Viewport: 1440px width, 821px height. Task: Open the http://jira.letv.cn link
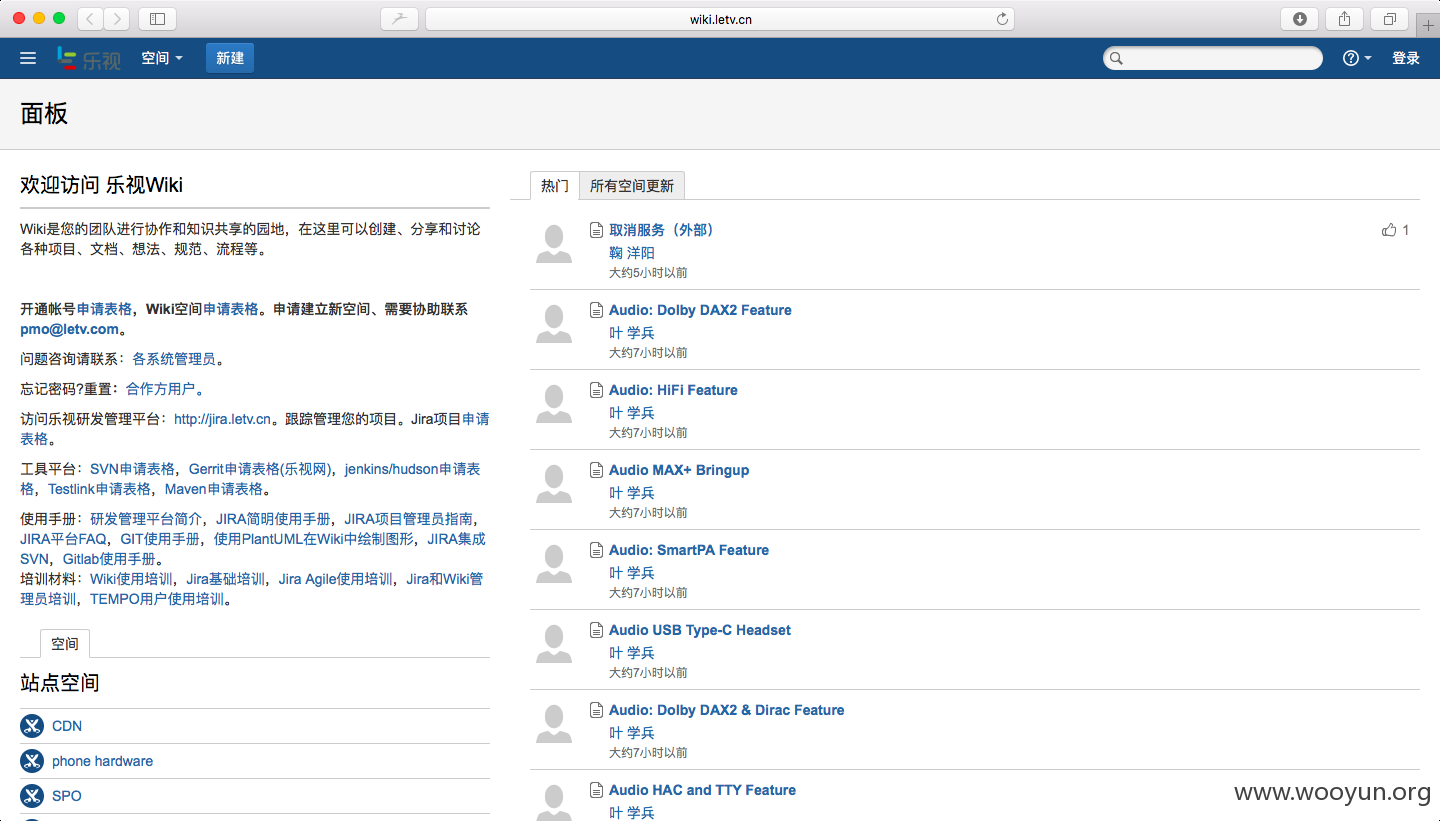click(222, 419)
